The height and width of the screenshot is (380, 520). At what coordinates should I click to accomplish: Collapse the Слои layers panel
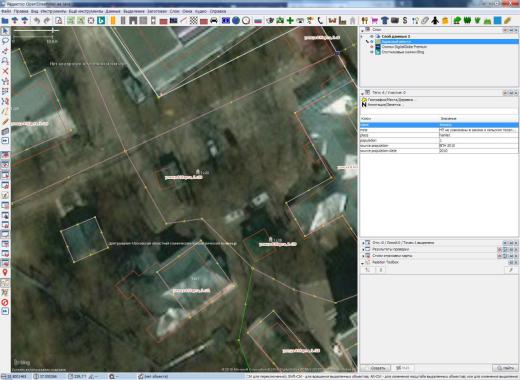tap(362, 30)
